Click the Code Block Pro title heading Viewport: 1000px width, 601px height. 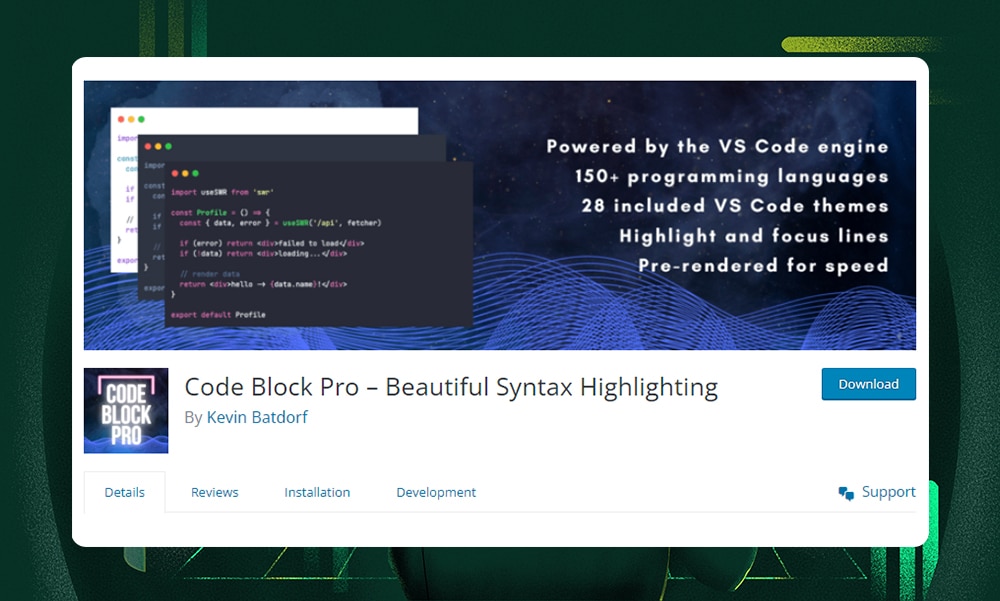click(x=451, y=387)
